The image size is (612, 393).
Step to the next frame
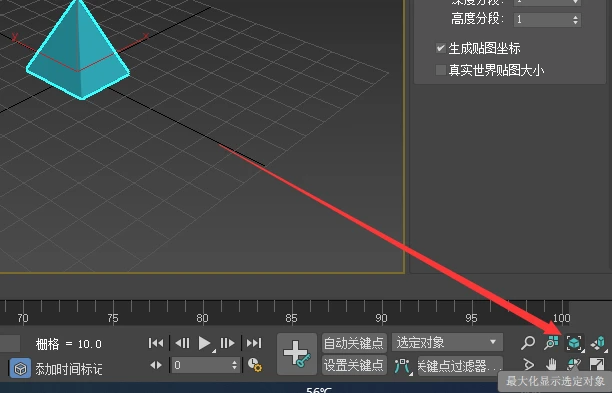(227, 343)
